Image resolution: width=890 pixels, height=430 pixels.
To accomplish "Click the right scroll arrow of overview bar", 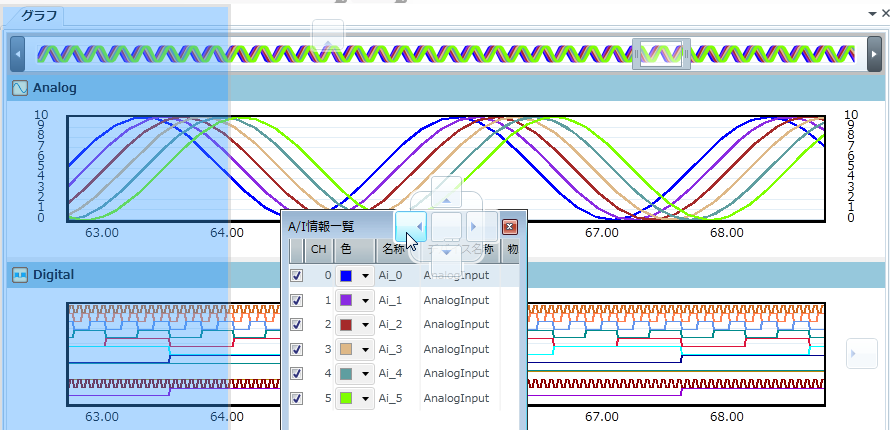I will point(875,53).
